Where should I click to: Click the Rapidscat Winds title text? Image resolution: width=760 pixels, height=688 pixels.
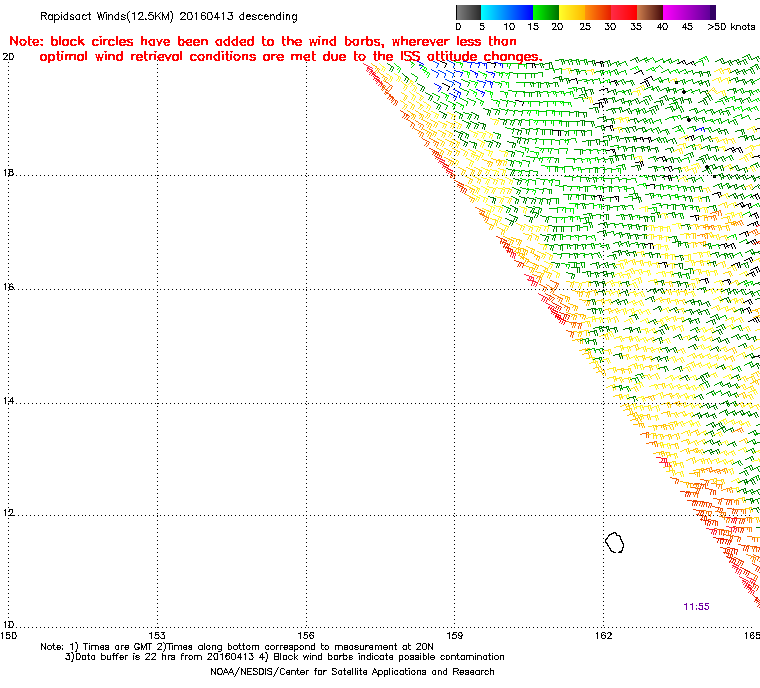pos(169,16)
